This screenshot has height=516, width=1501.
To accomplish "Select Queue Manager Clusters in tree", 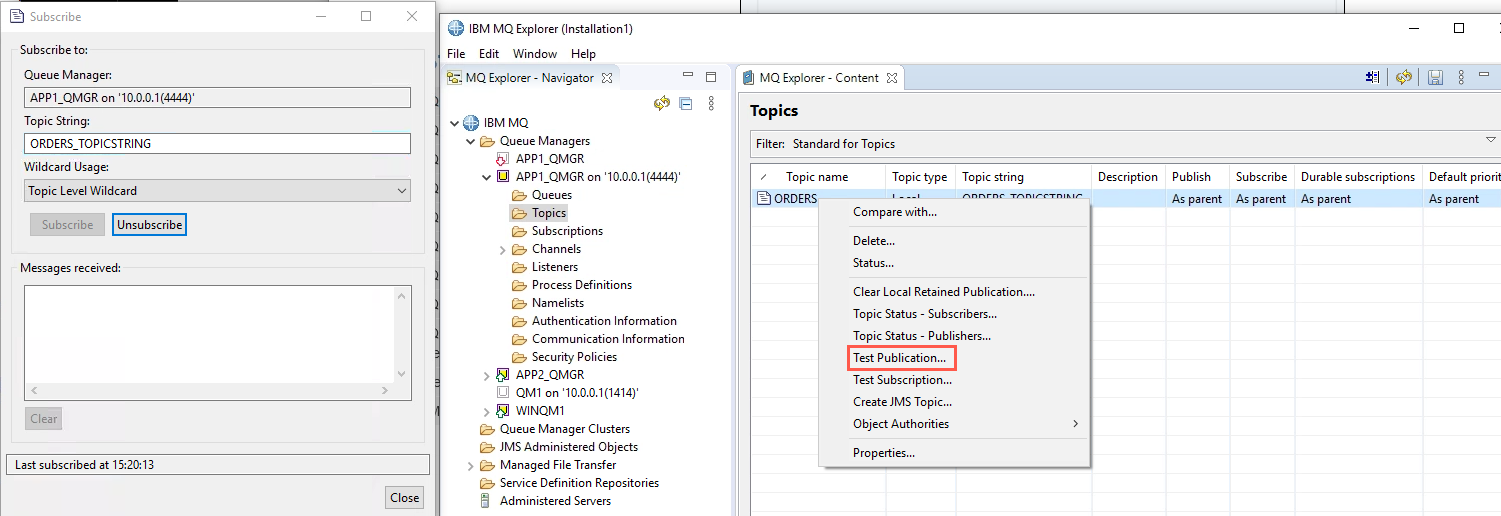I will point(565,429).
